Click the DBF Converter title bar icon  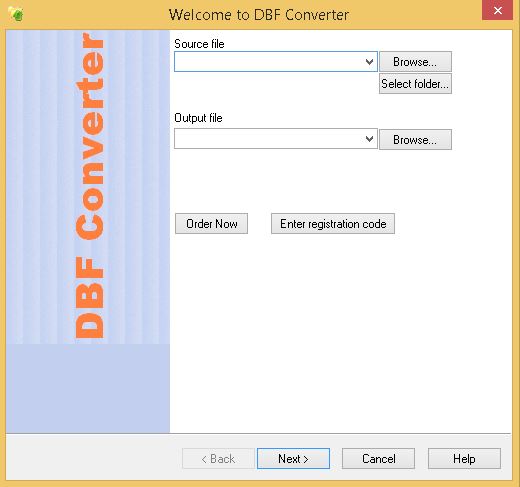(x=16, y=14)
